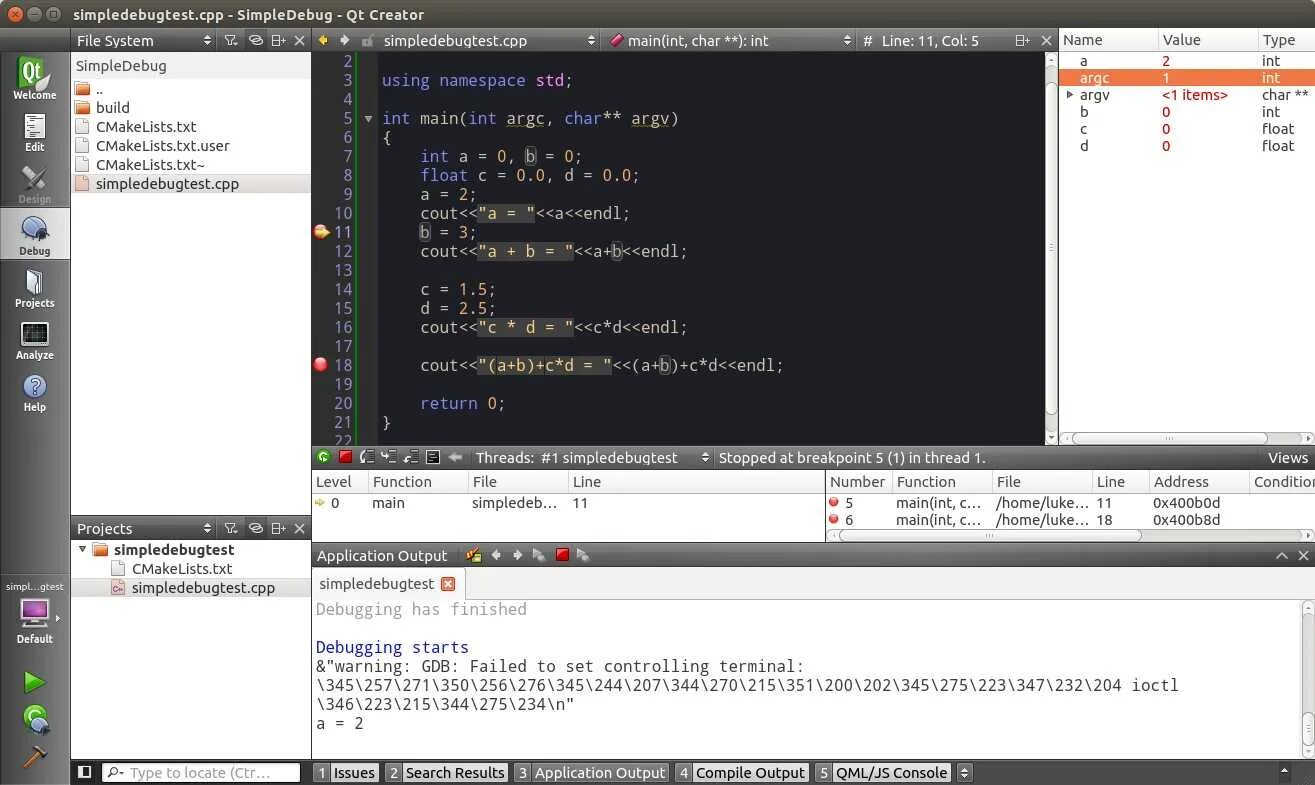The width and height of the screenshot is (1315, 785).
Task: Filter File System tree icon
Action: [231, 40]
